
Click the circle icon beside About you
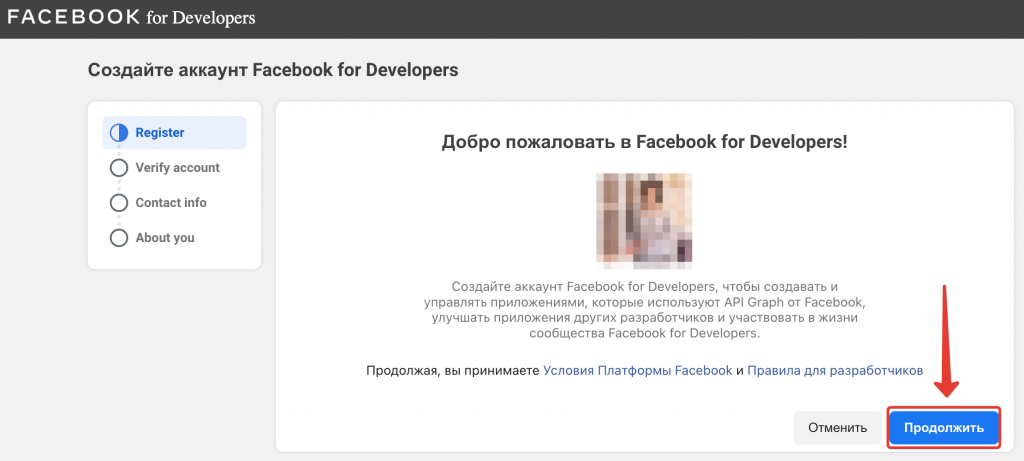tap(119, 238)
